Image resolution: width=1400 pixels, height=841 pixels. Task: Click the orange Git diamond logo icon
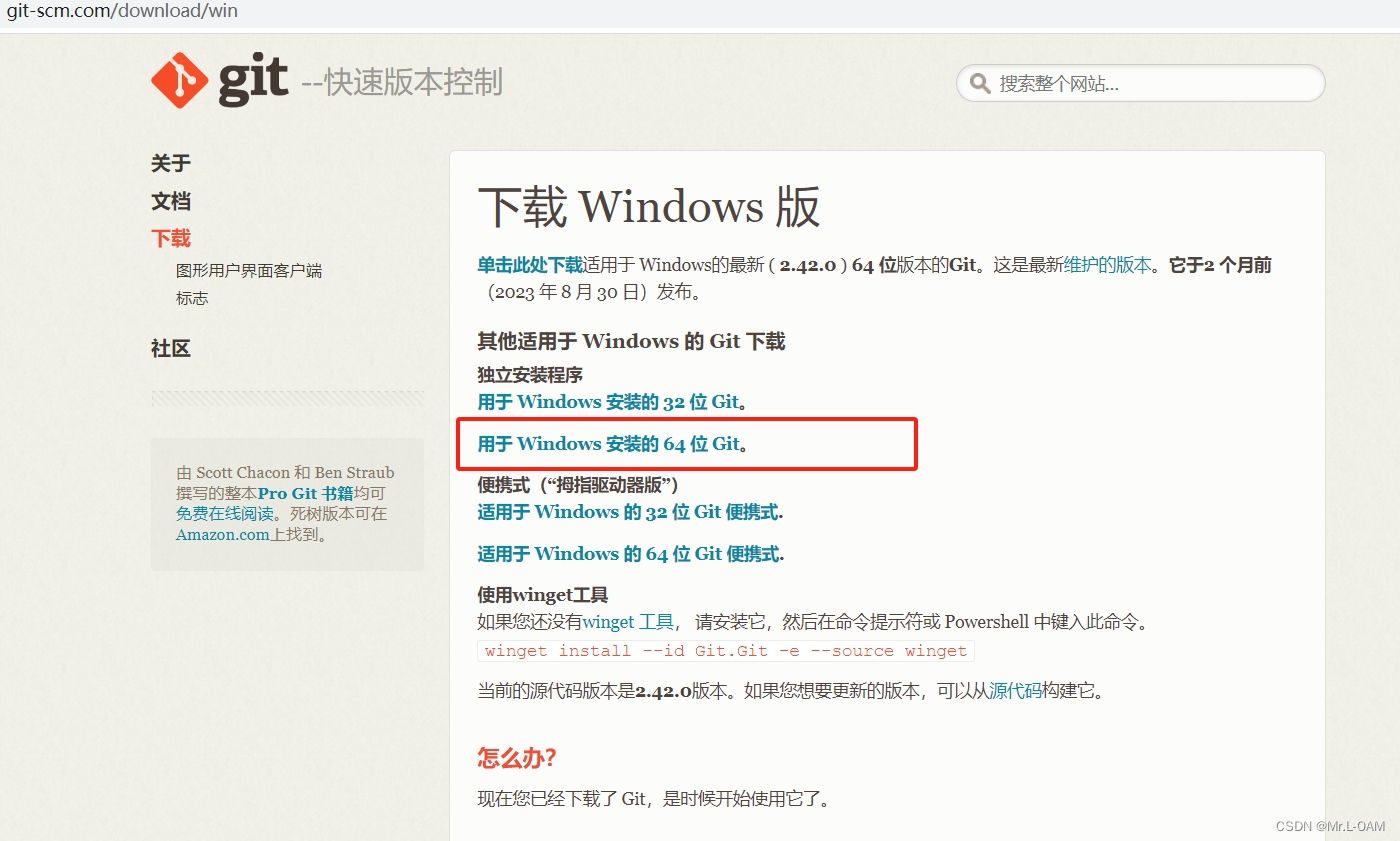[x=179, y=80]
